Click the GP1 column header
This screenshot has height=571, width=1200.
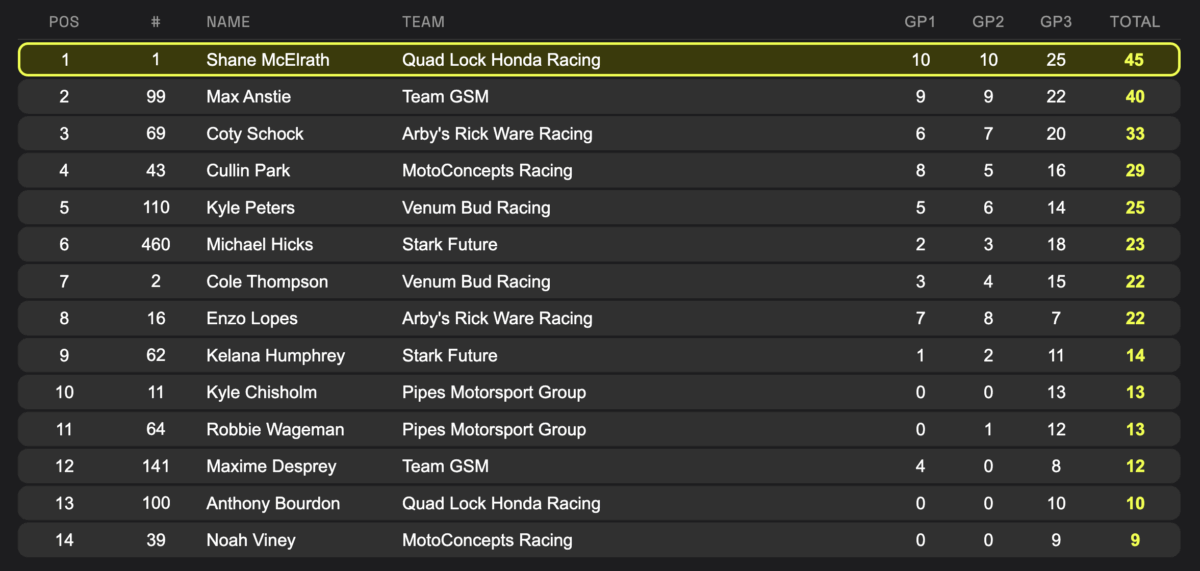tap(920, 21)
